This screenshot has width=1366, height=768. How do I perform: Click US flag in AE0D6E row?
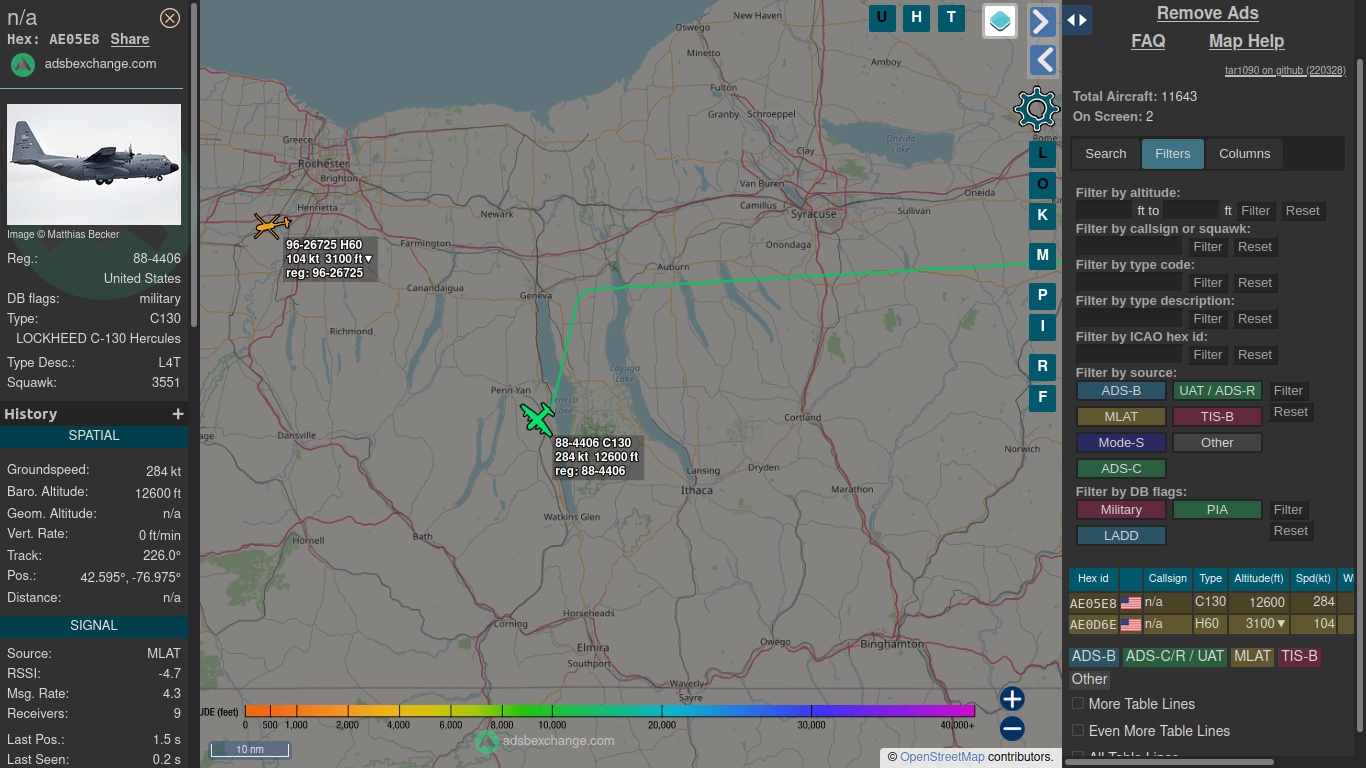coord(1131,625)
